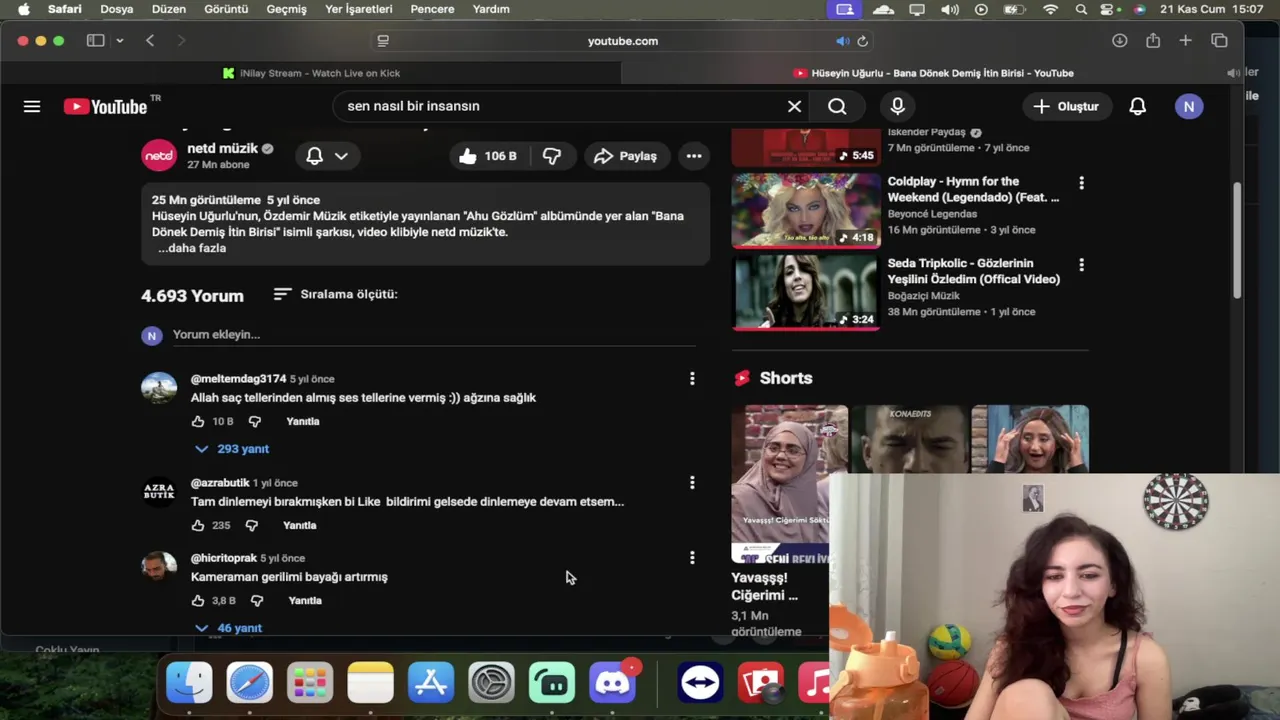This screenshot has width=1280, height=720.
Task: Reply to @meltemdag3174 comment
Action: pyautogui.click(x=303, y=421)
